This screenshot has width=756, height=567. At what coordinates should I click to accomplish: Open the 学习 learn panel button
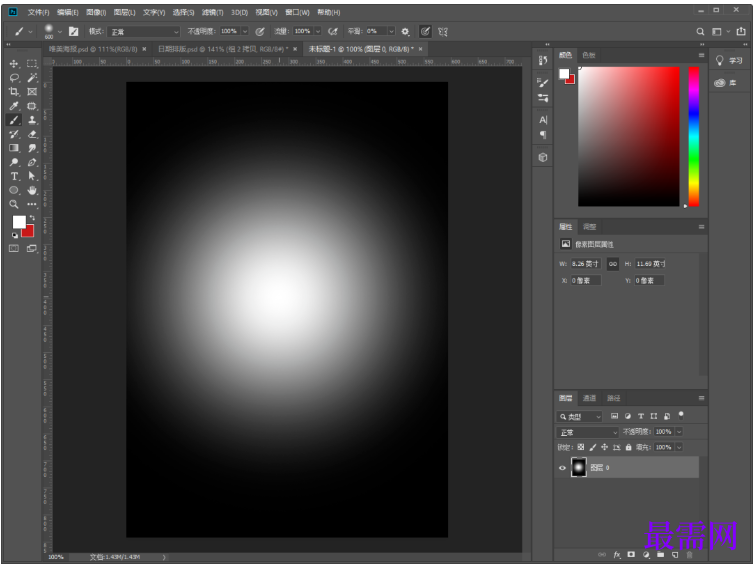point(729,61)
